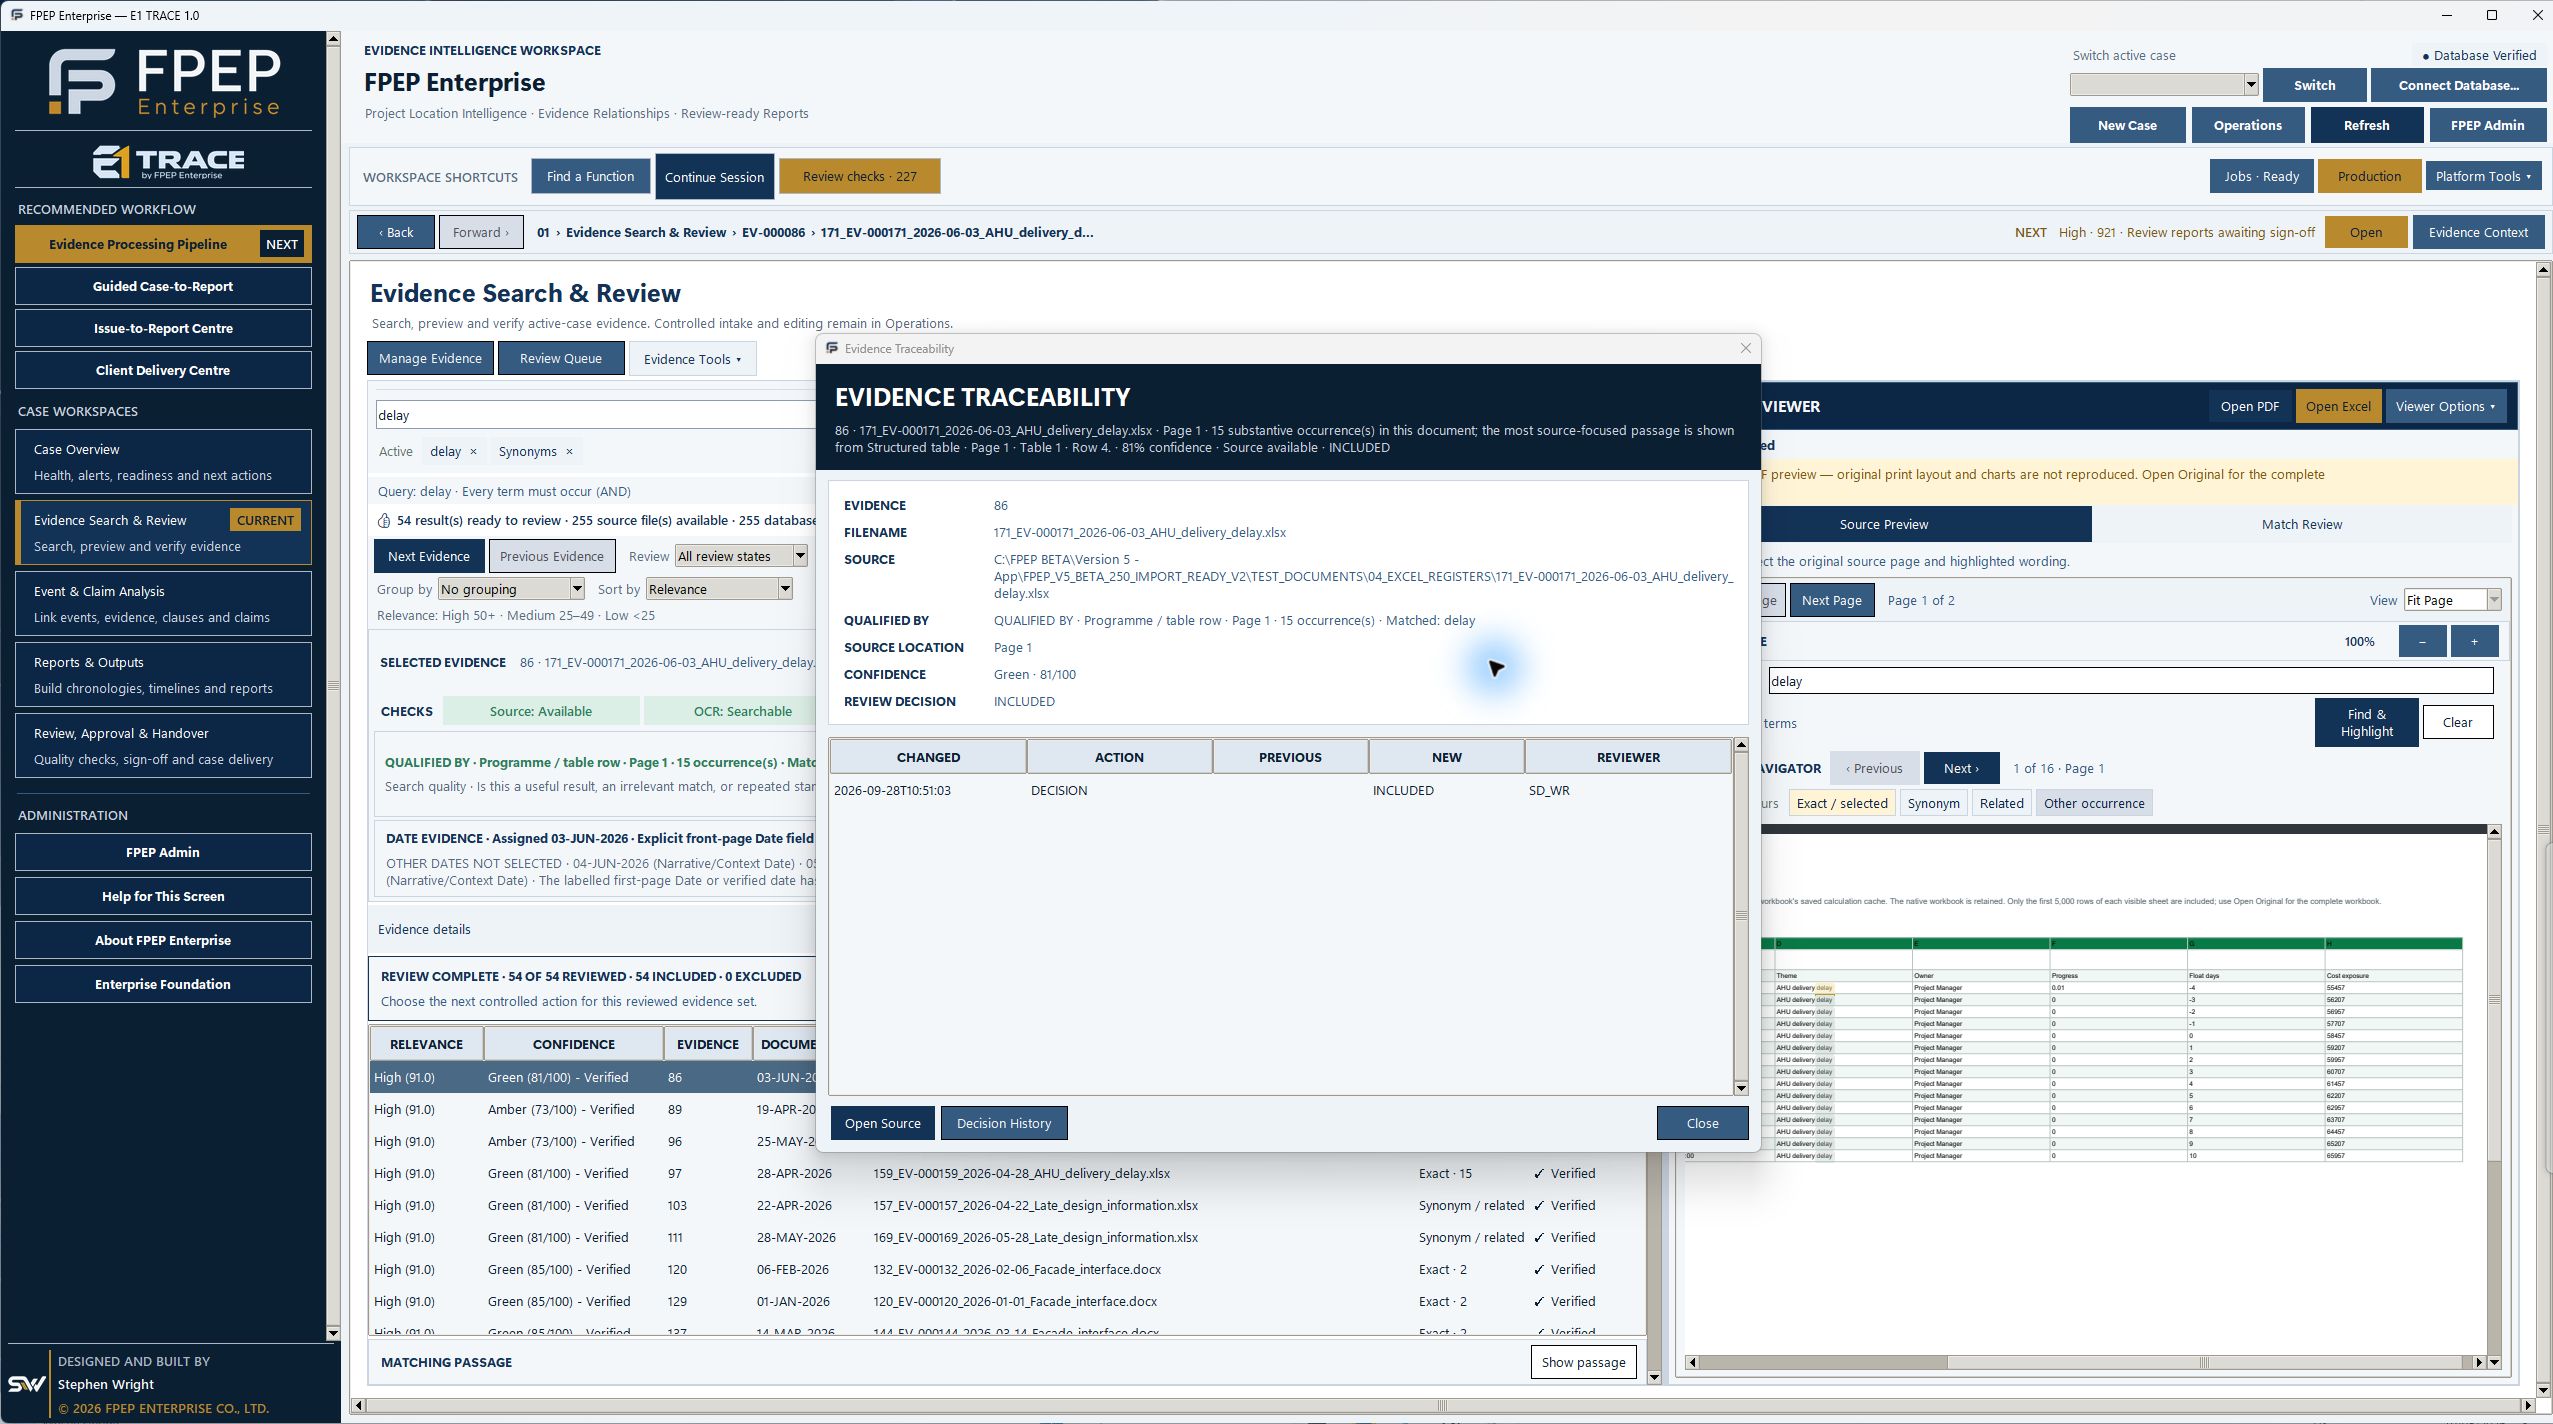Click the traceability table vertical scrollbar
Viewport: 2553px width, 1424px height.
(1740, 915)
